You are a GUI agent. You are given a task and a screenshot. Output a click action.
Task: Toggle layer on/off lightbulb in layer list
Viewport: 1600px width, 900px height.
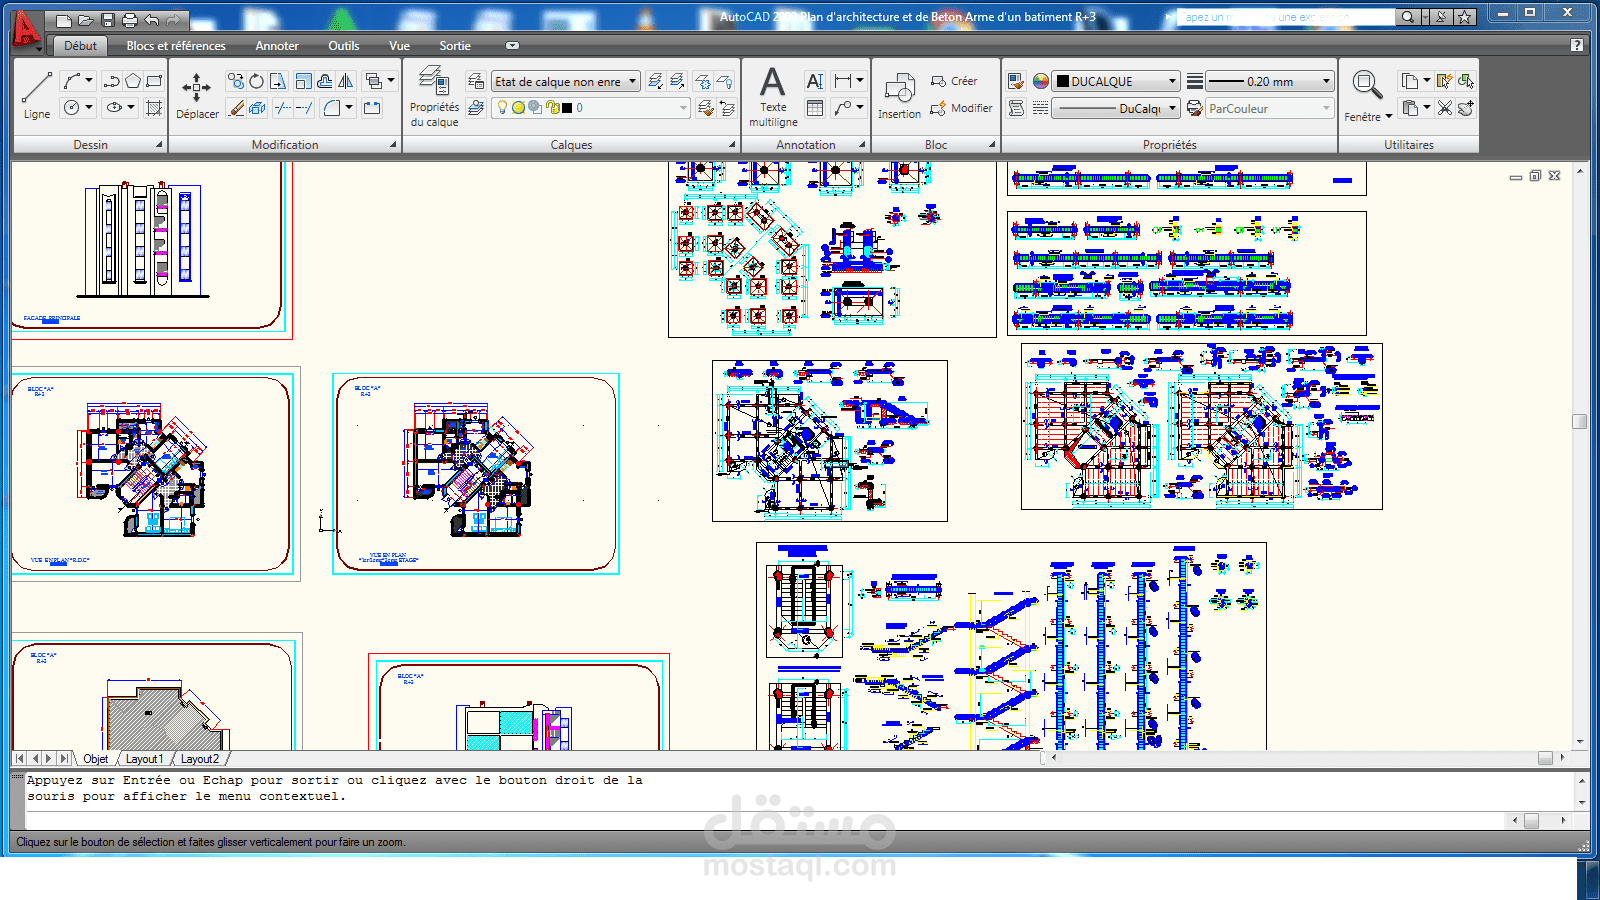point(503,108)
